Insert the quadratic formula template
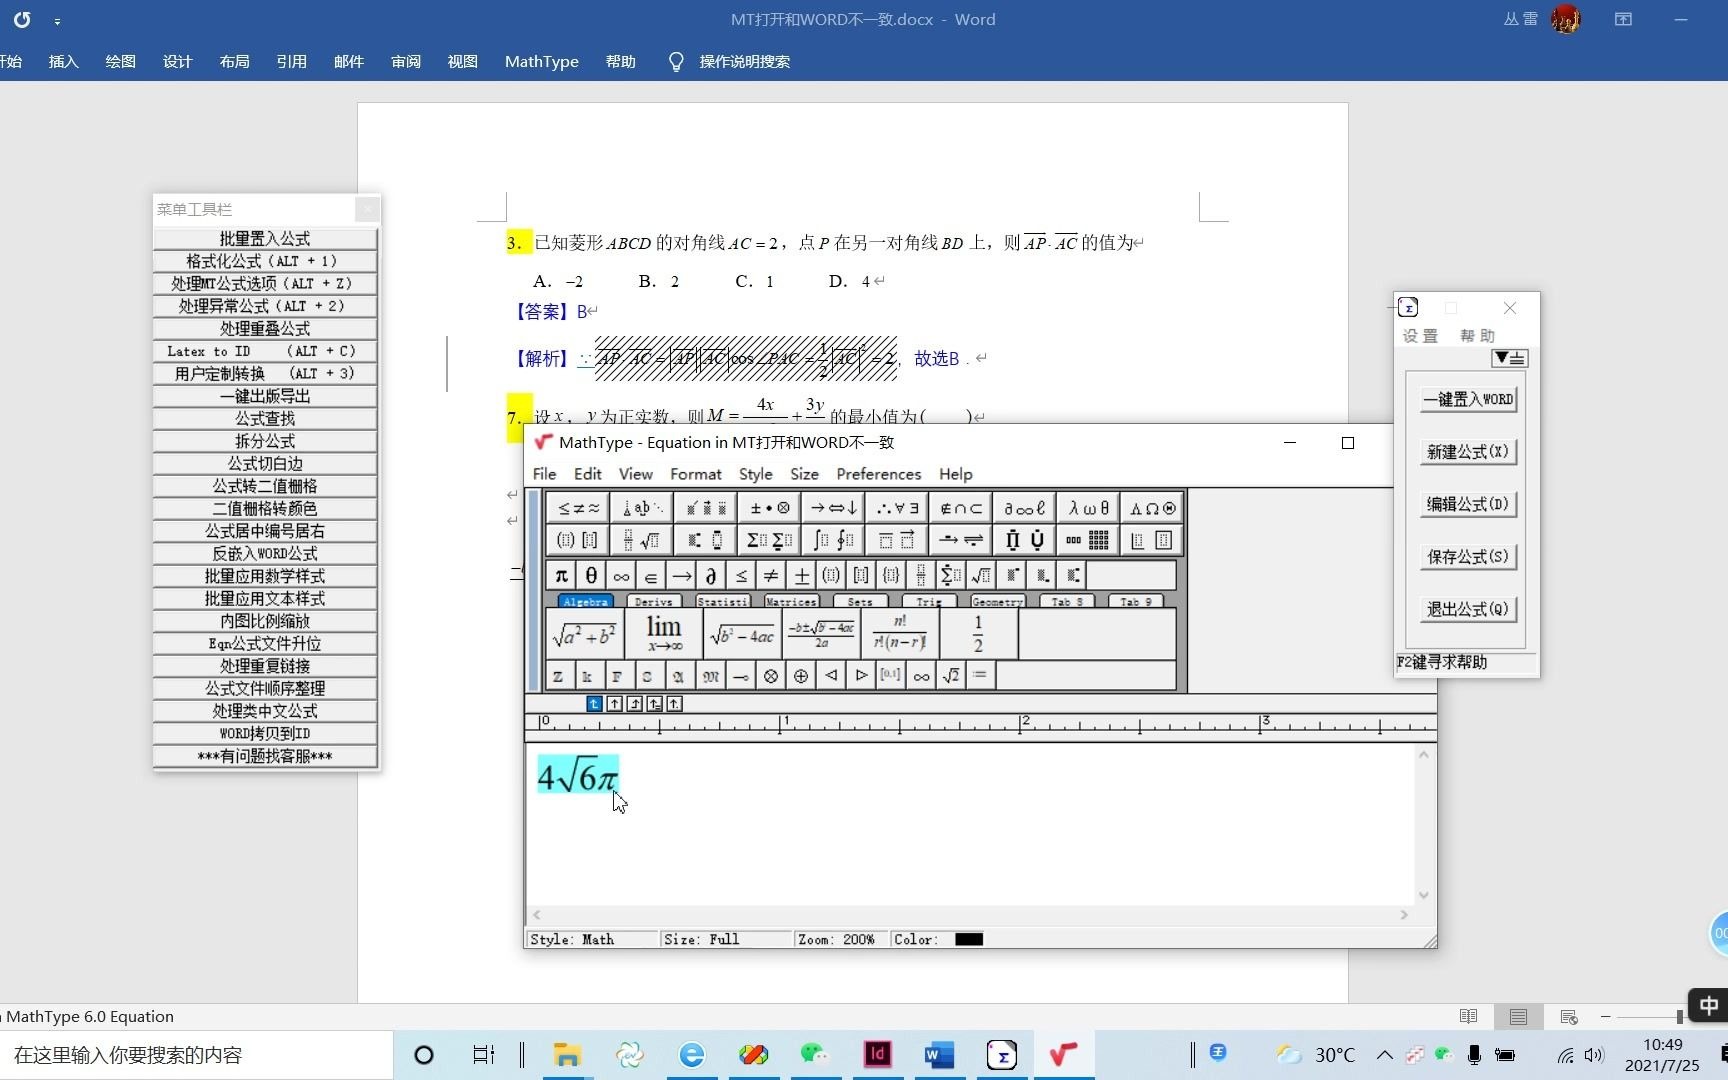Screen dimensions: 1728x1080 (820, 633)
